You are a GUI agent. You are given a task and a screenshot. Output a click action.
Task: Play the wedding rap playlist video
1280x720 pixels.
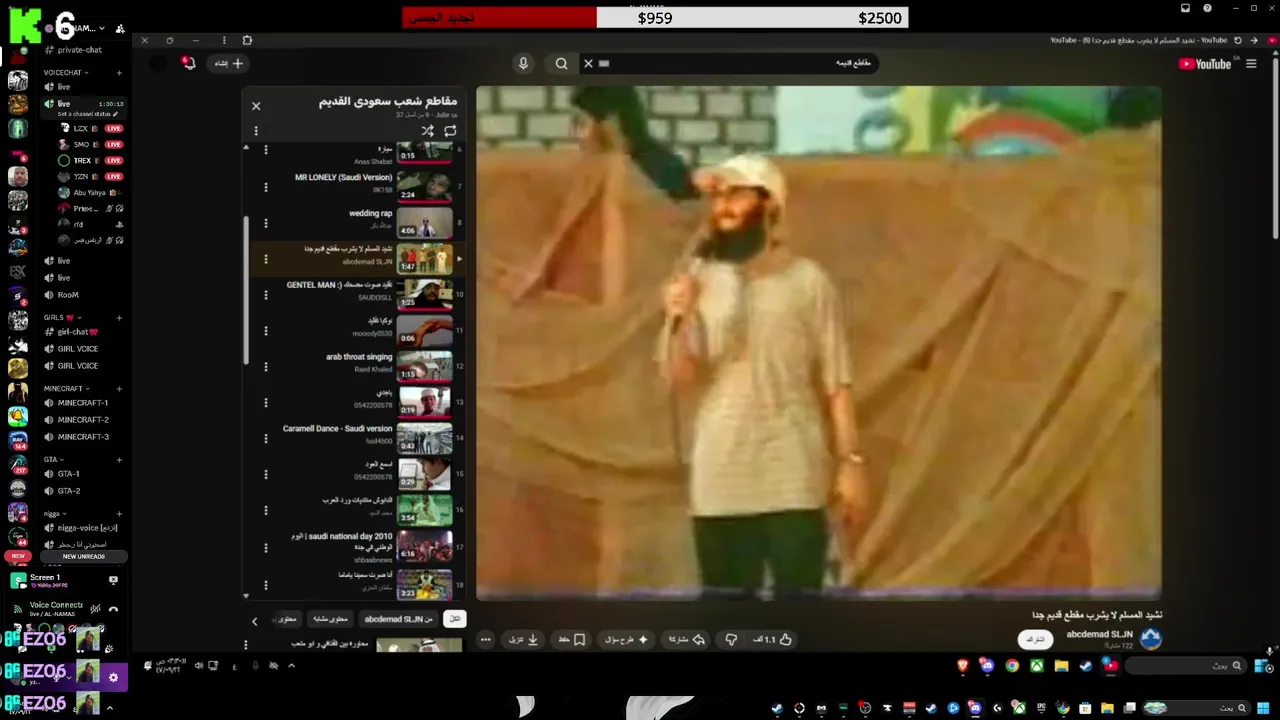[x=424, y=222]
